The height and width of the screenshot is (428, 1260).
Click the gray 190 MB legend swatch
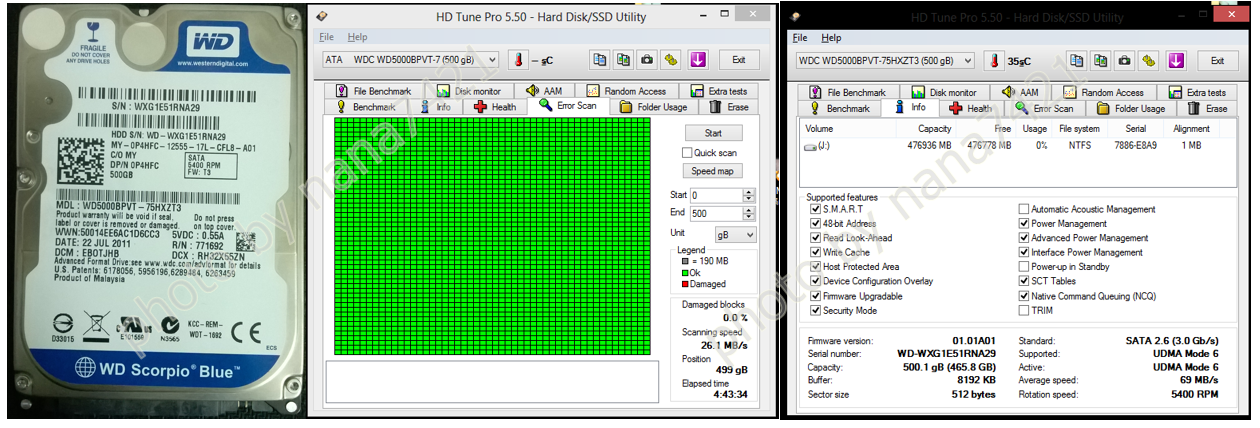pos(684,261)
